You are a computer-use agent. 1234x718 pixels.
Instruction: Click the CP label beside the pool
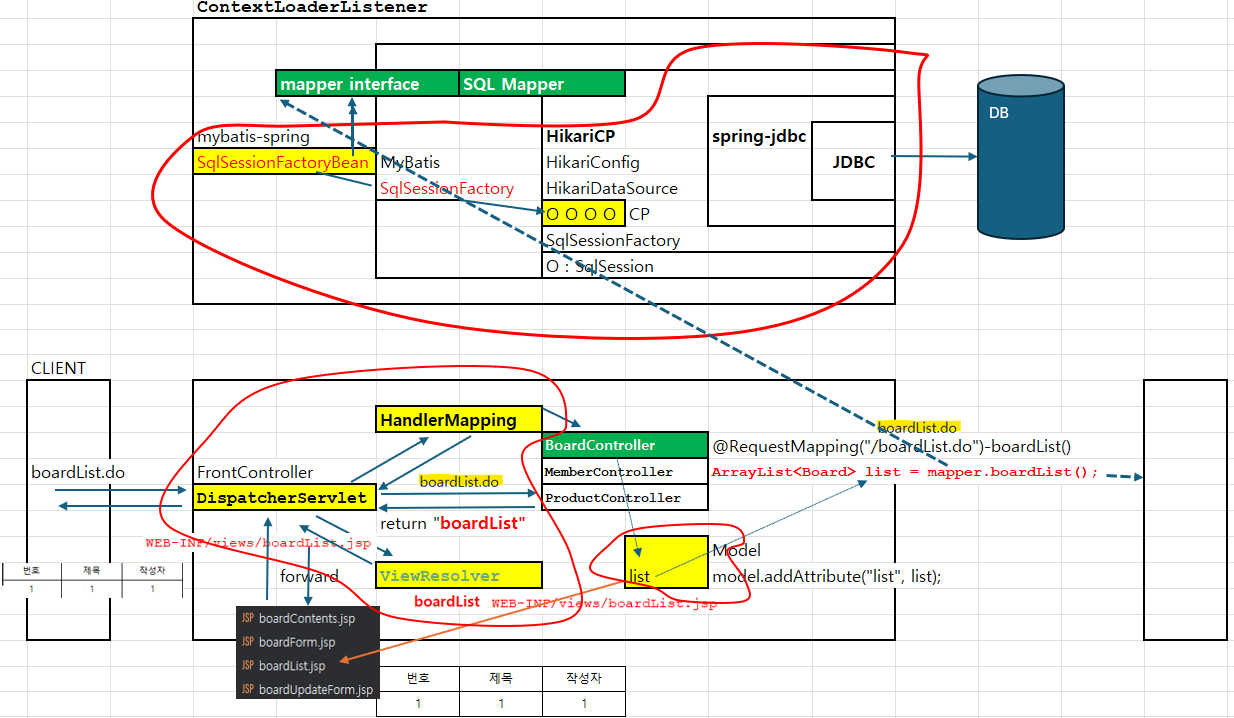(640, 214)
